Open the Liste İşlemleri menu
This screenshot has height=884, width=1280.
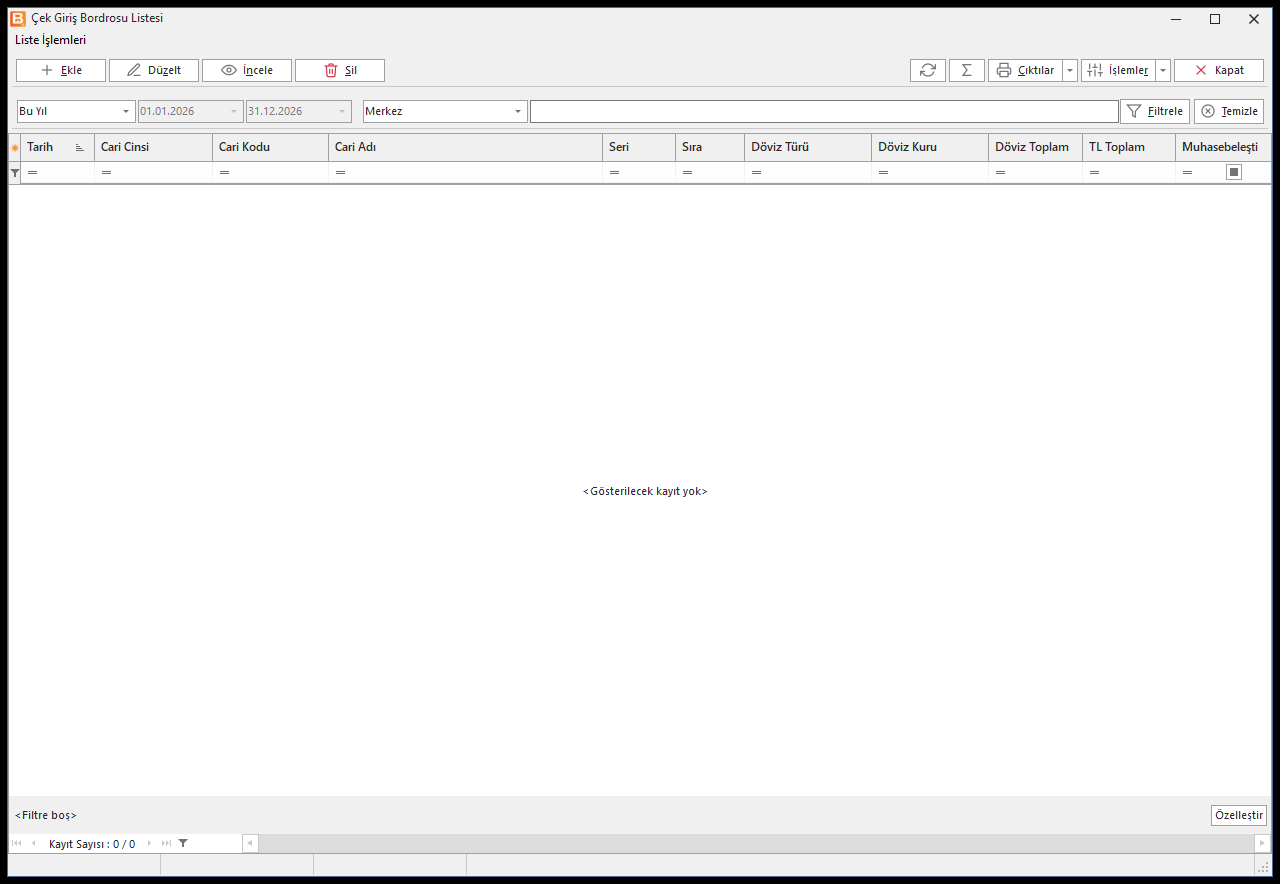tap(51, 40)
